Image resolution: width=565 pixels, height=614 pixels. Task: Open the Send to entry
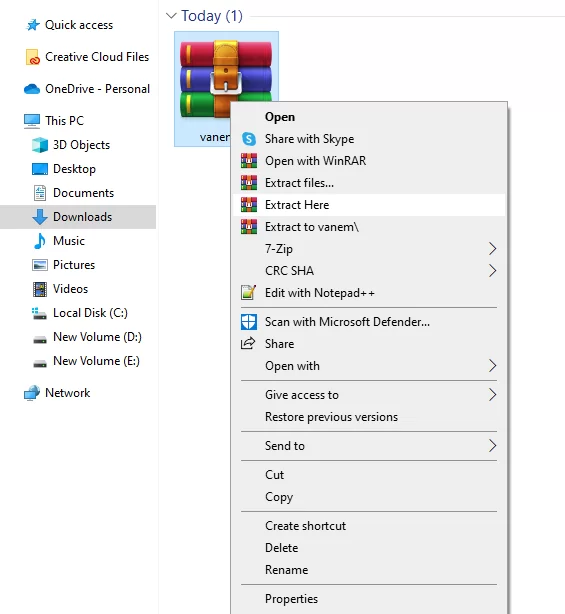pos(369,446)
